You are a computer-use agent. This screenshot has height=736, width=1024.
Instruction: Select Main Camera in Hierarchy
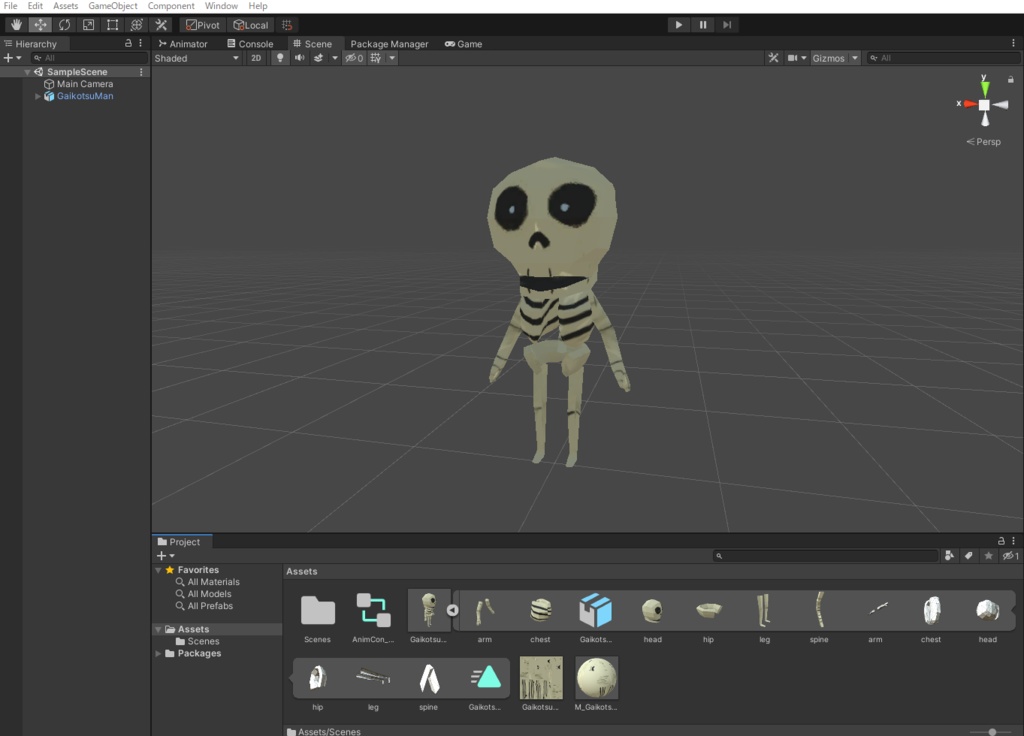pyautogui.click(x=85, y=84)
